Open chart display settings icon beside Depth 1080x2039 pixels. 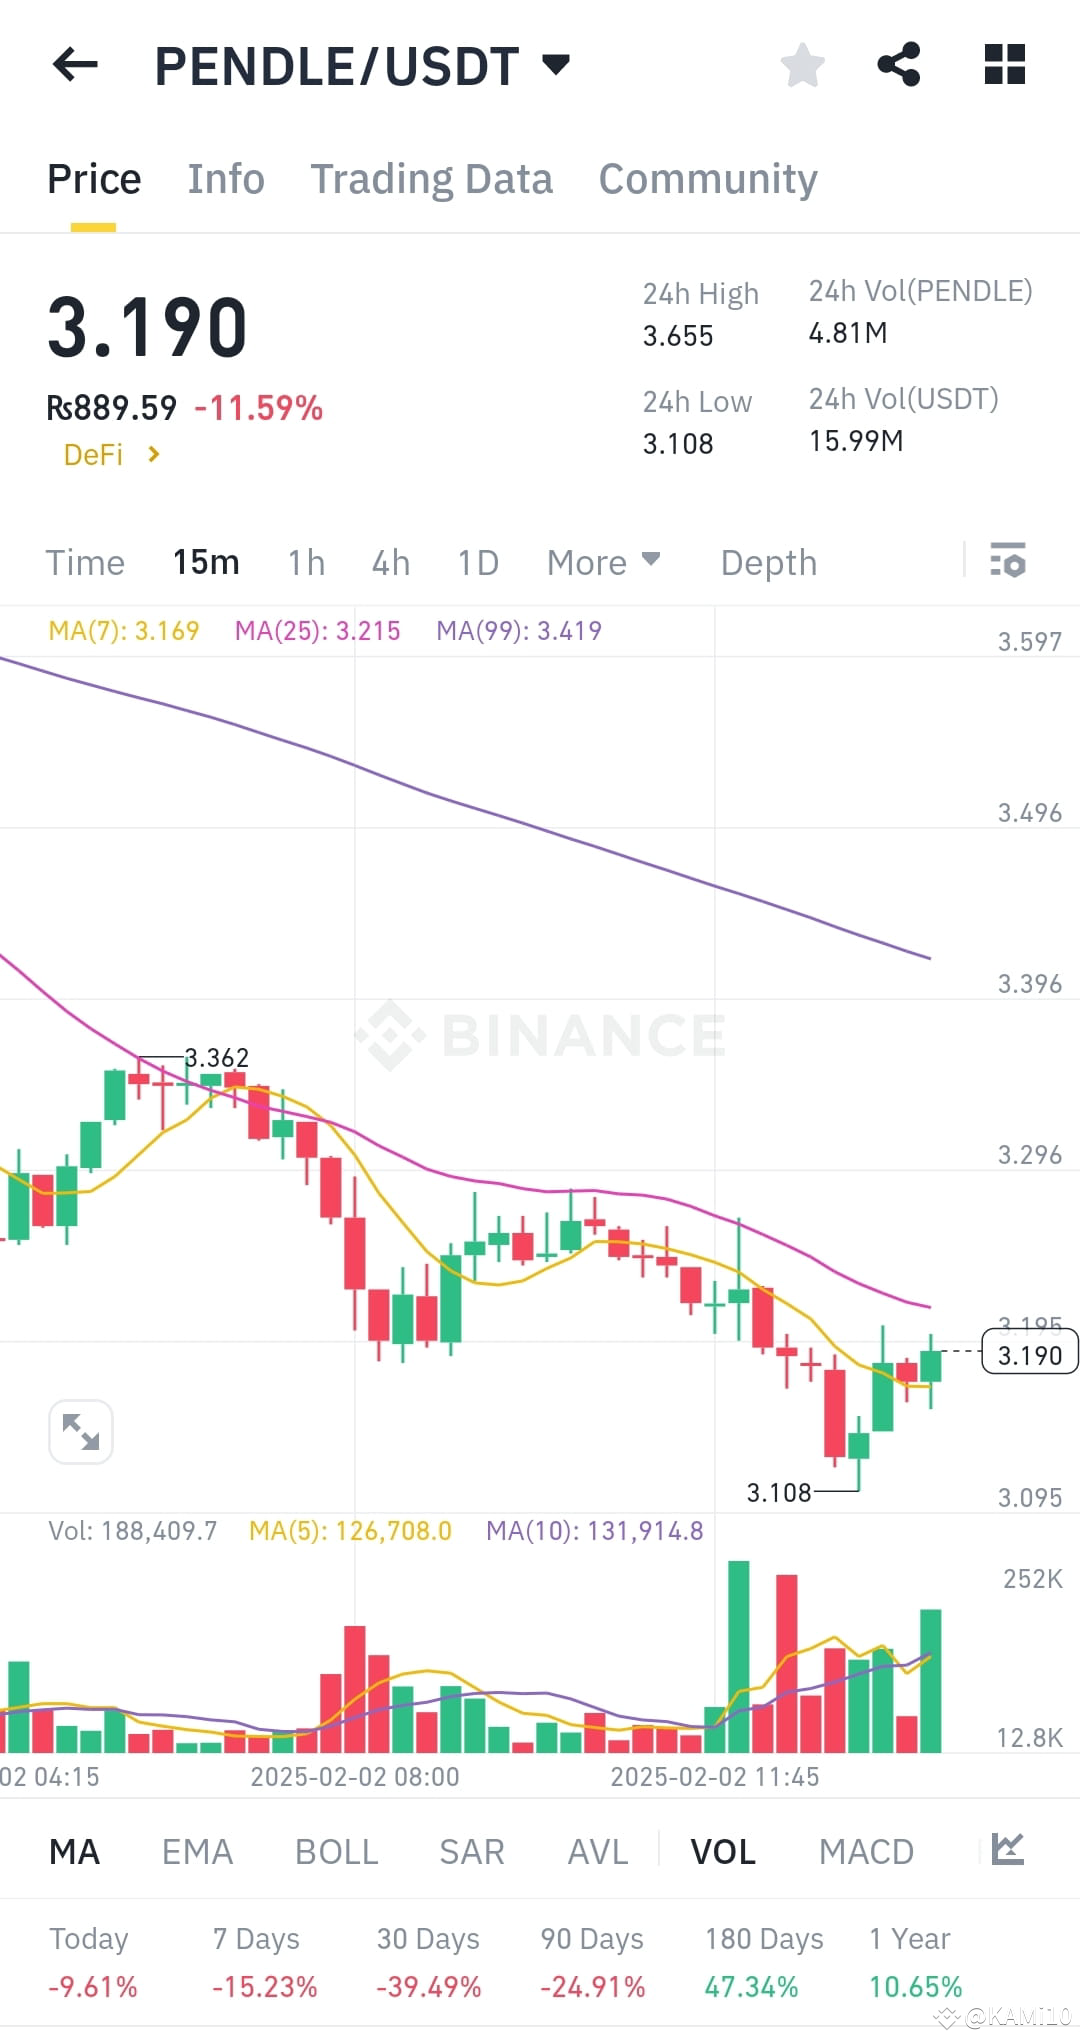[1009, 562]
